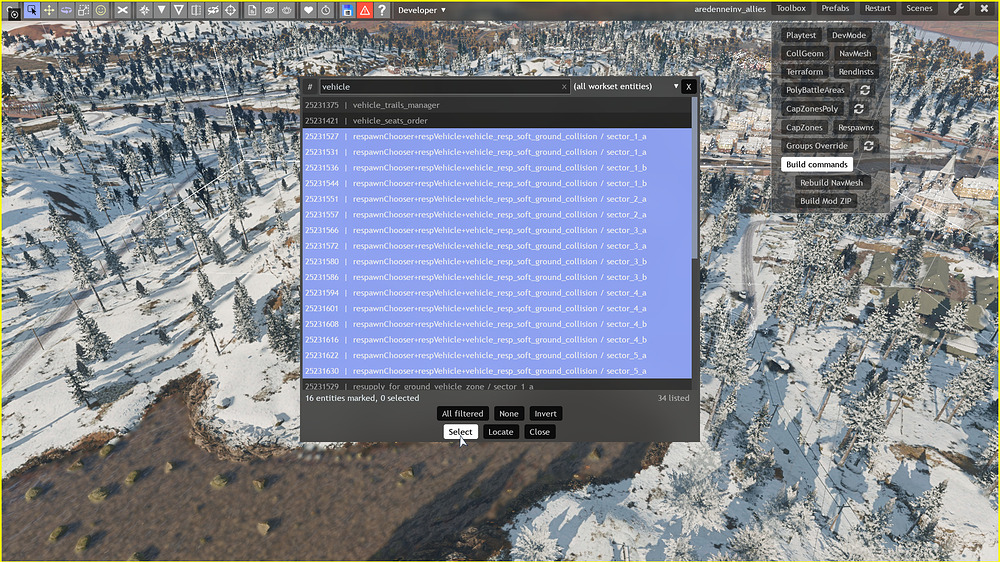This screenshot has height=562, width=1000.
Task: Toggle the CollGeom display button
Action: pyautogui.click(x=805, y=53)
